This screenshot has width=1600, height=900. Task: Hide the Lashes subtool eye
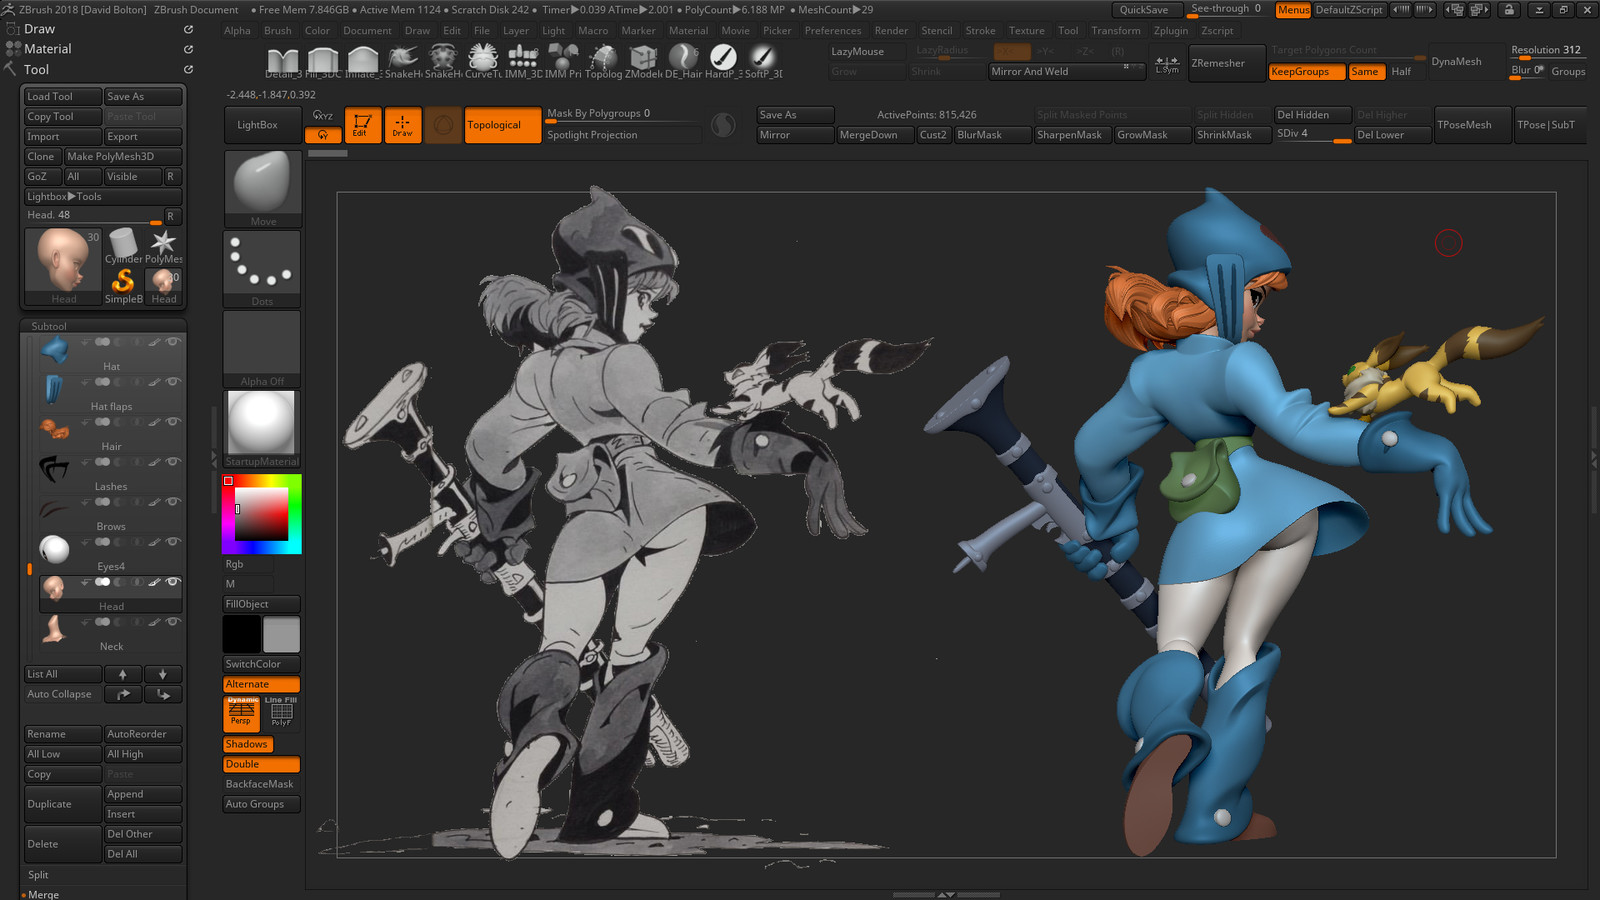tap(173, 462)
